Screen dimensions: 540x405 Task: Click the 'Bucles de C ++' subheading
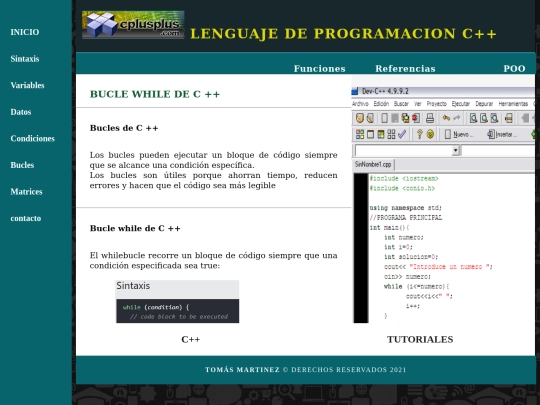point(124,128)
